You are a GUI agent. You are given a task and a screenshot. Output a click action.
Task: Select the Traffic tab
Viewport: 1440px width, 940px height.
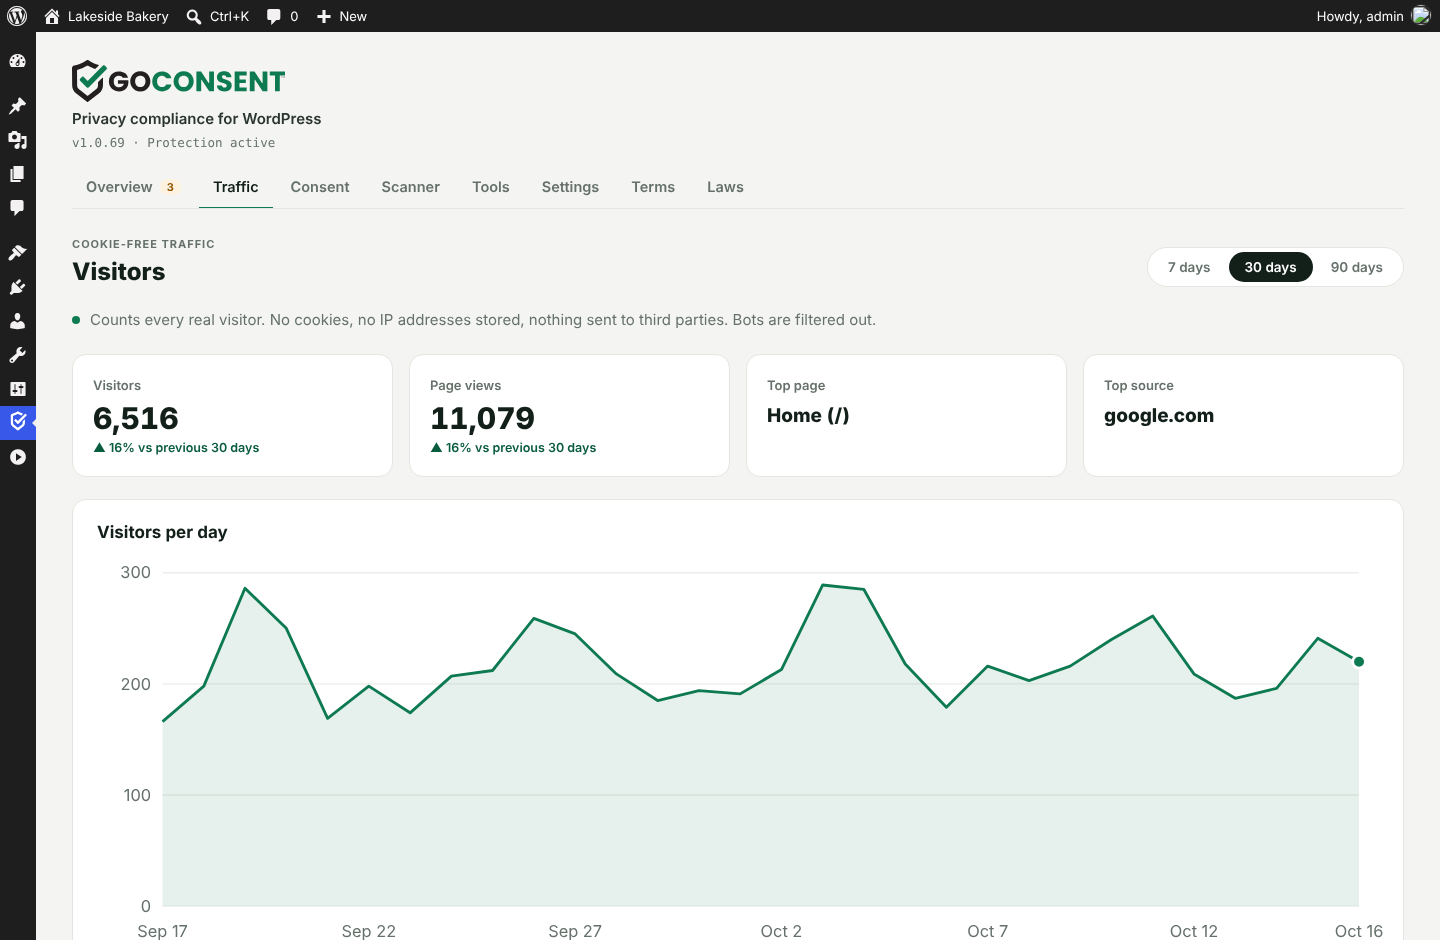click(x=236, y=187)
